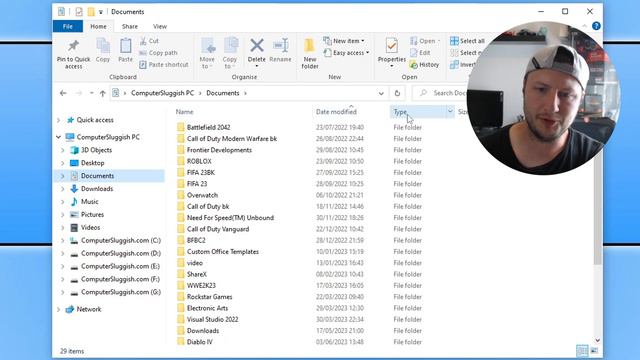Select the Rockstar Games folder
The image size is (640, 360).
click(209, 297)
